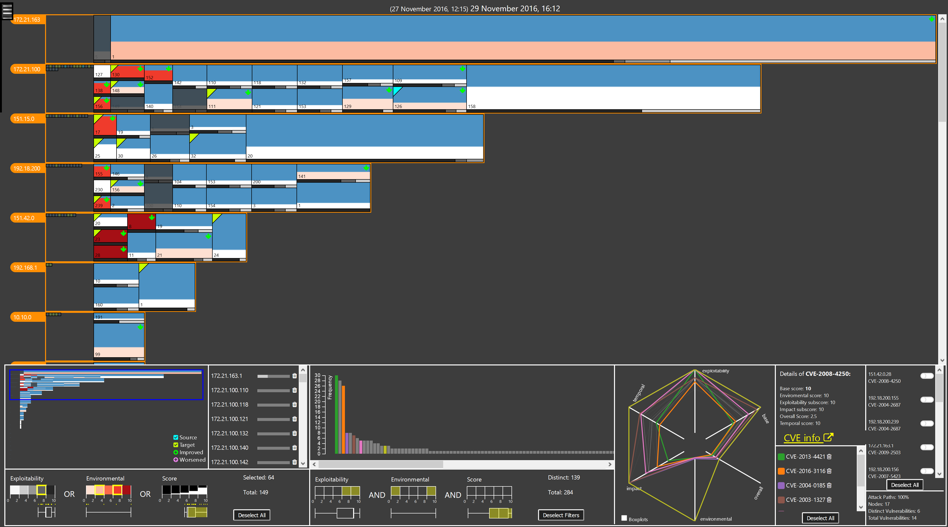
Task: Click Deselect All in host panel
Action: pos(252,516)
